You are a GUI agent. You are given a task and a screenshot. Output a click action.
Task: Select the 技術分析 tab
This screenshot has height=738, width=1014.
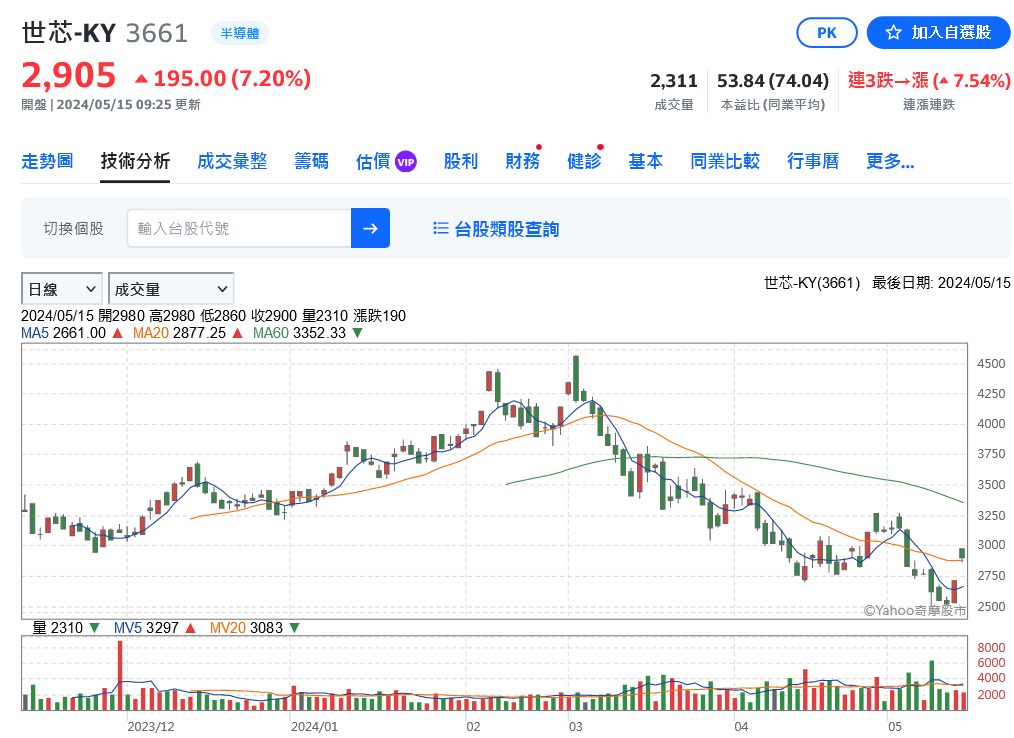coord(135,161)
